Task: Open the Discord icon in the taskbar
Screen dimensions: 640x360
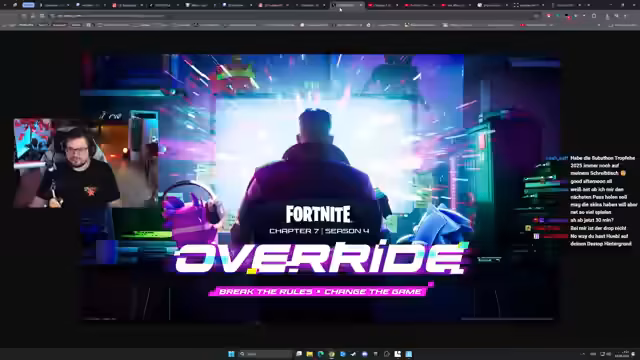Action: 364,354
